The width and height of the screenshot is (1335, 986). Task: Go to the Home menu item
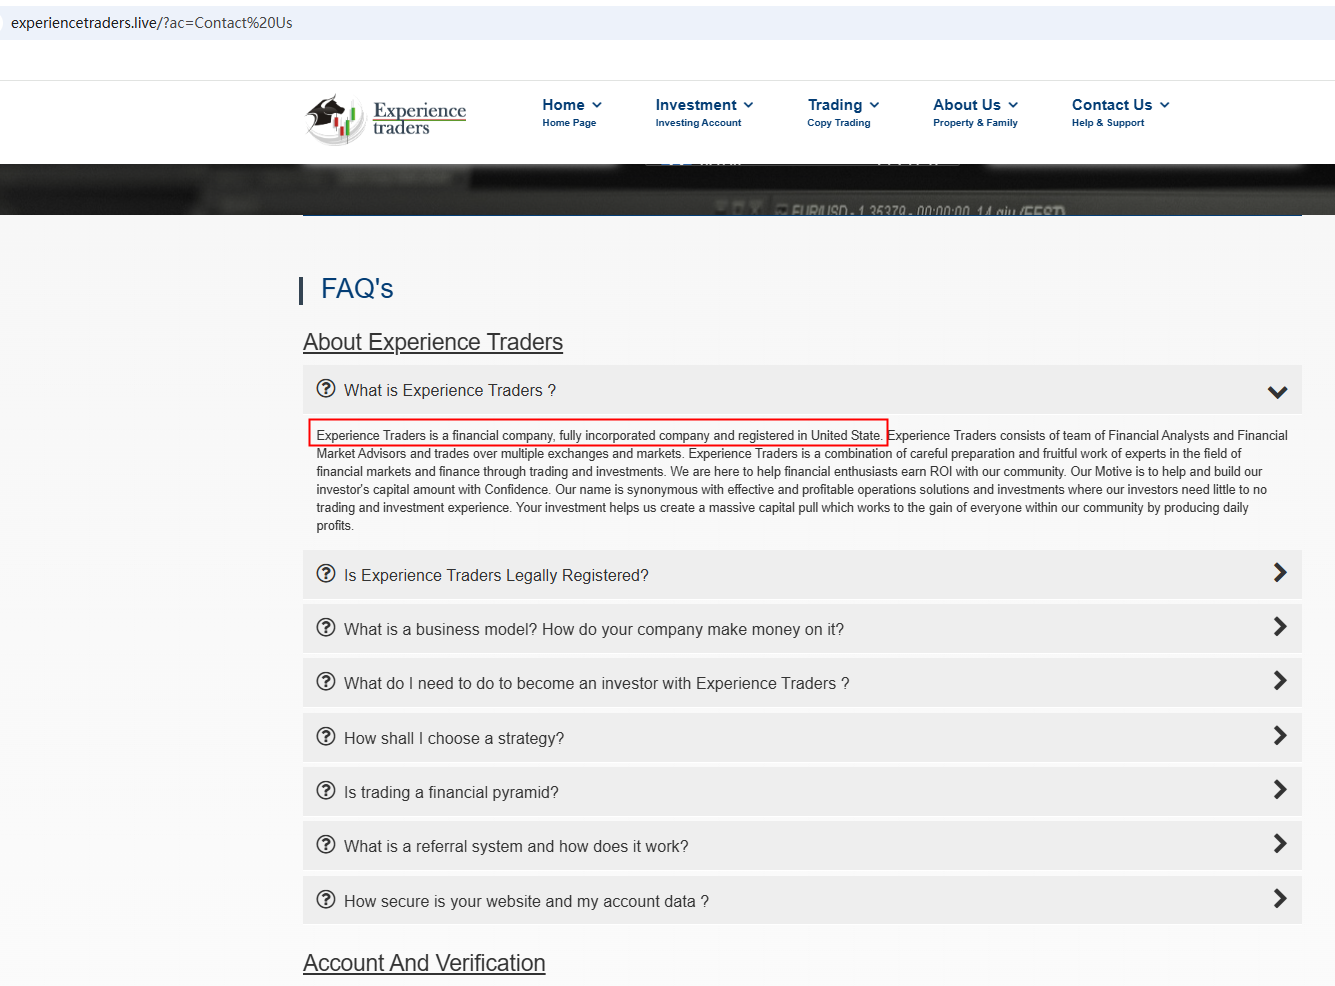coord(564,105)
